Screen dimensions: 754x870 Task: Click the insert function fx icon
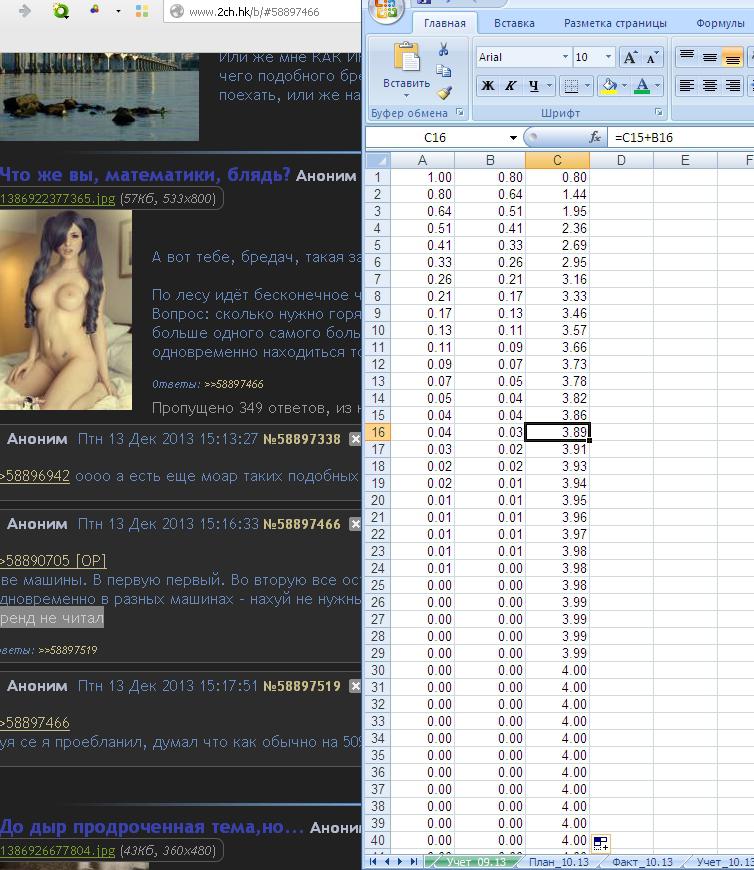coord(595,137)
